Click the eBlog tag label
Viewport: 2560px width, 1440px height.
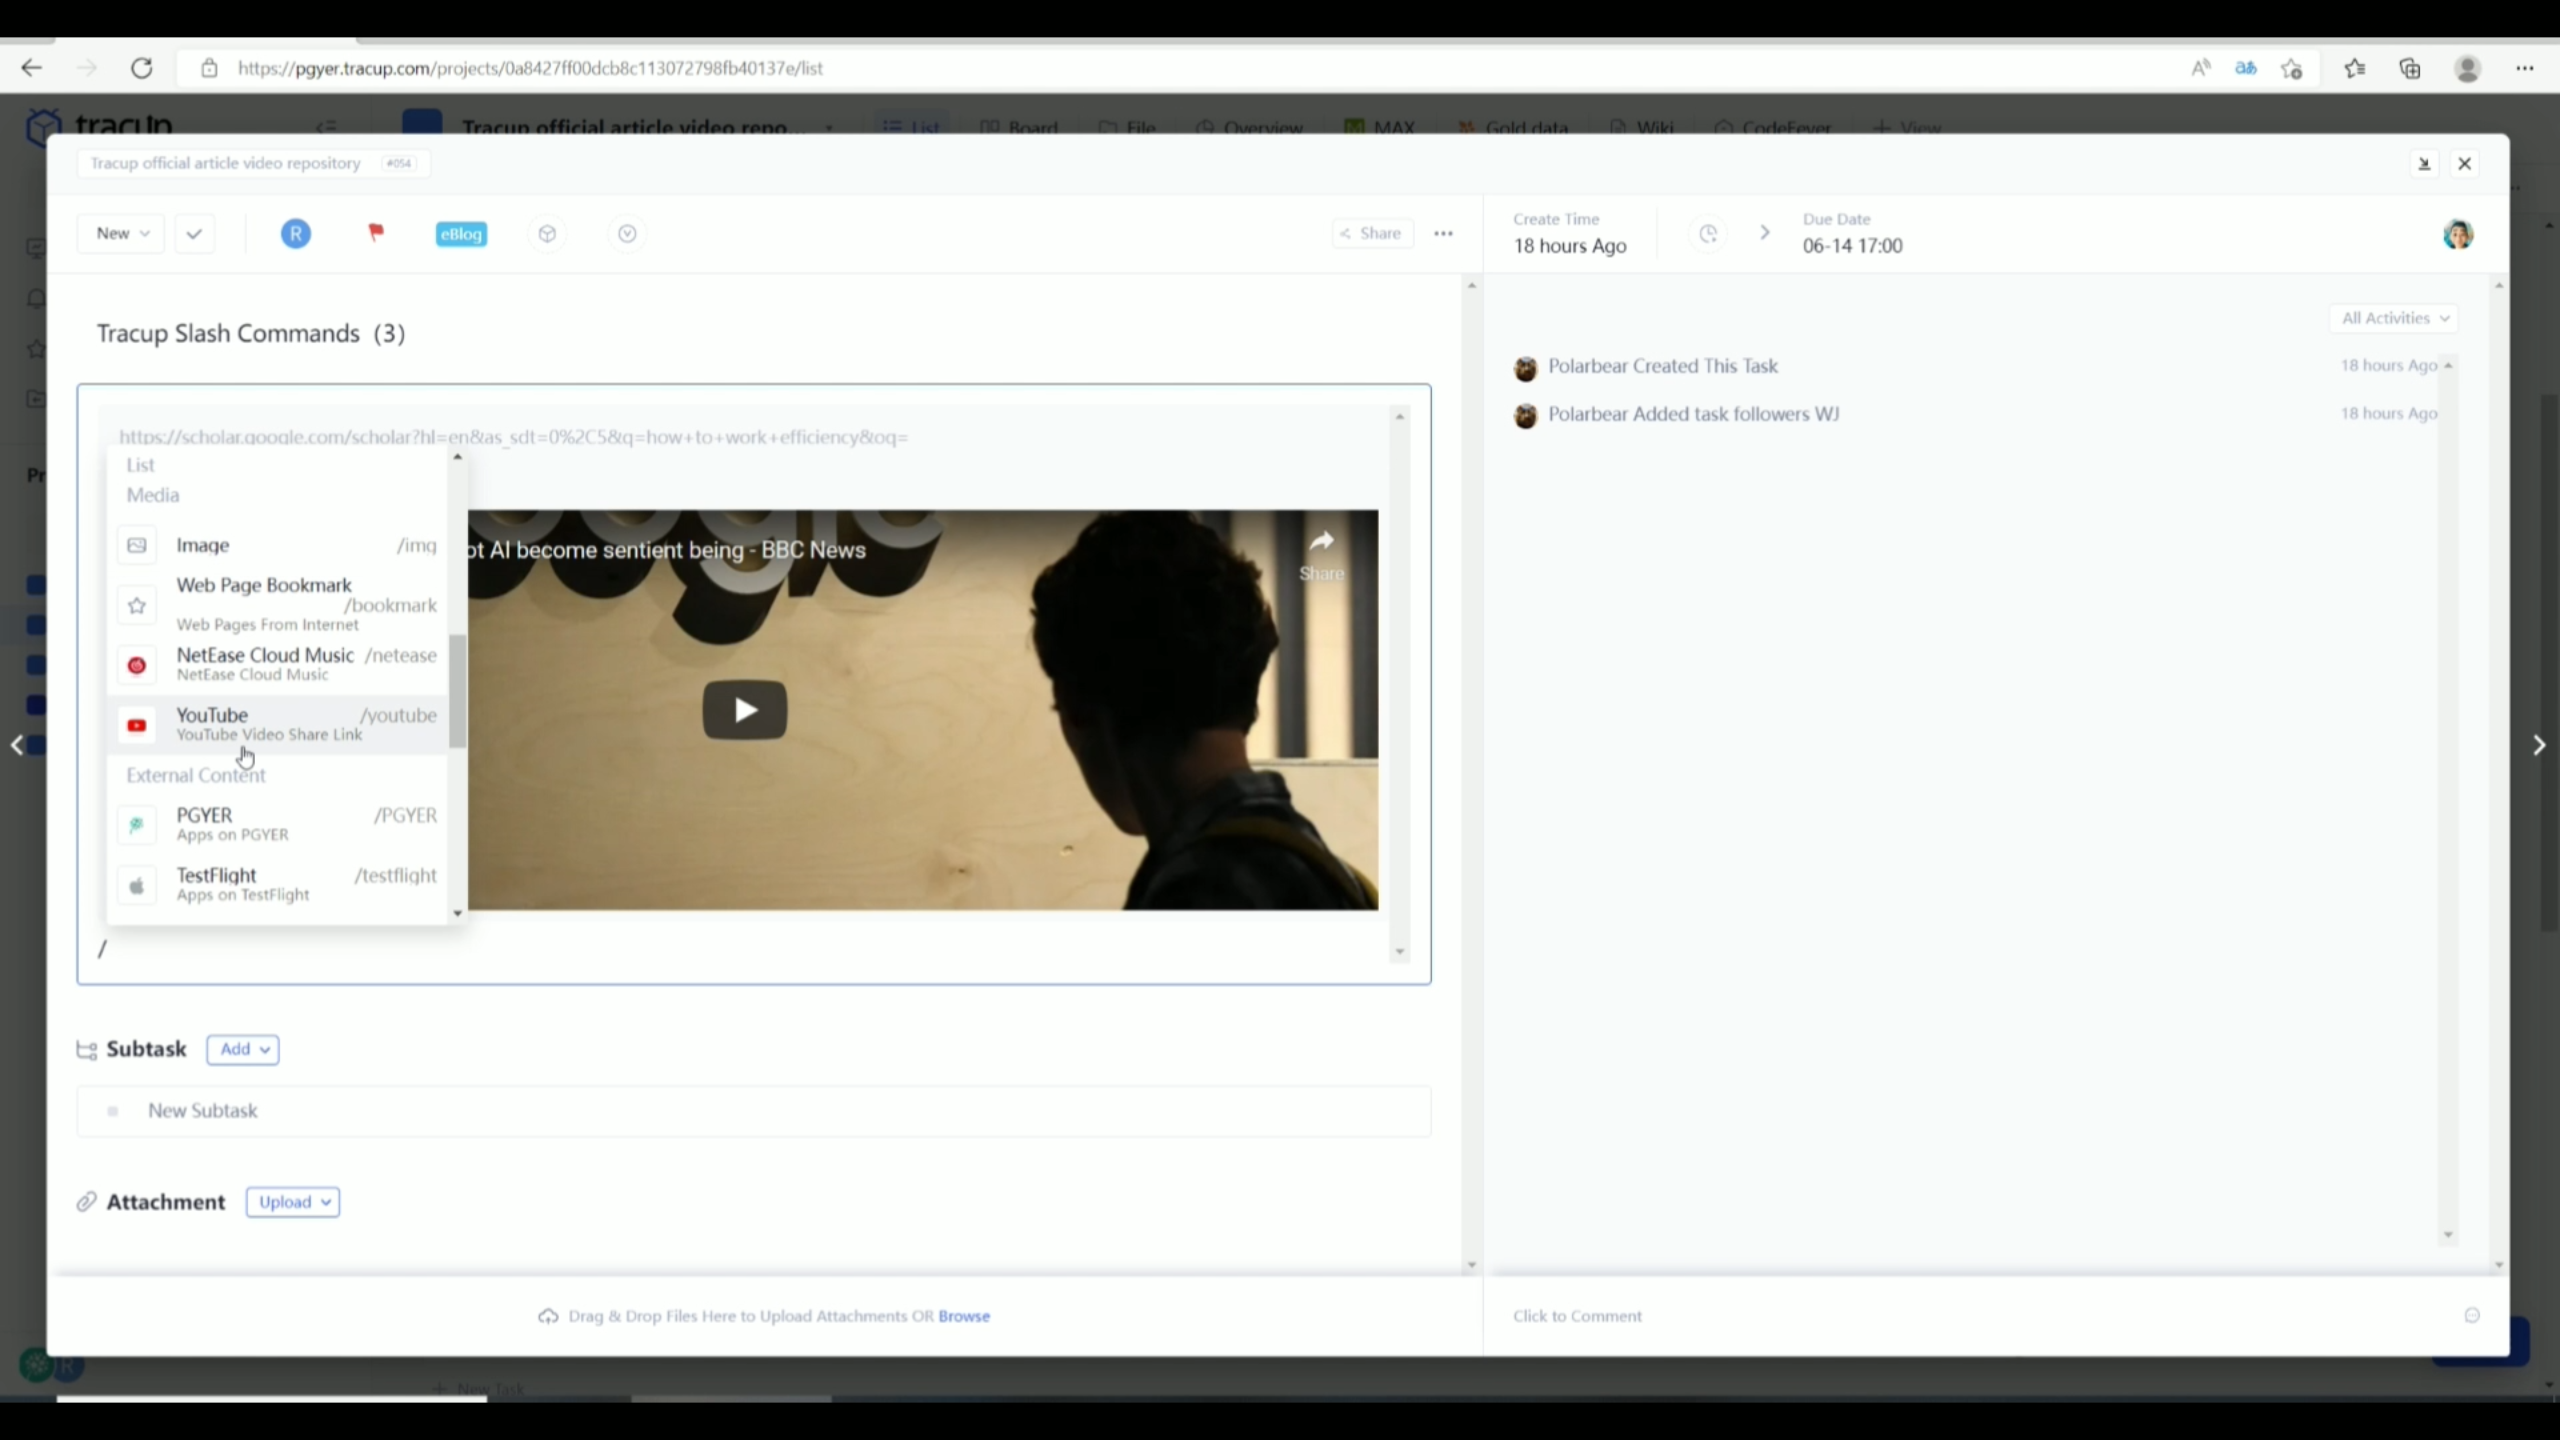(x=461, y=234)
